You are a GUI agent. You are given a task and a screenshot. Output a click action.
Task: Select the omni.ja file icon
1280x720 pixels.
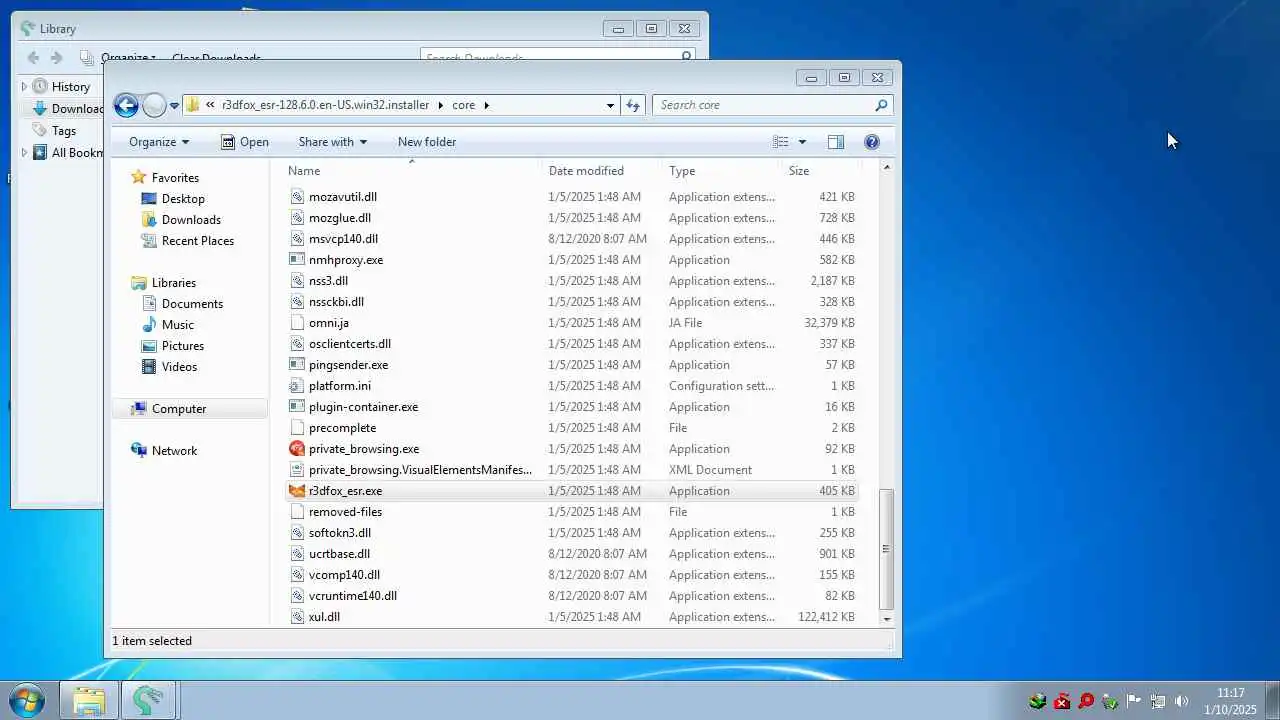click(297, 323)
